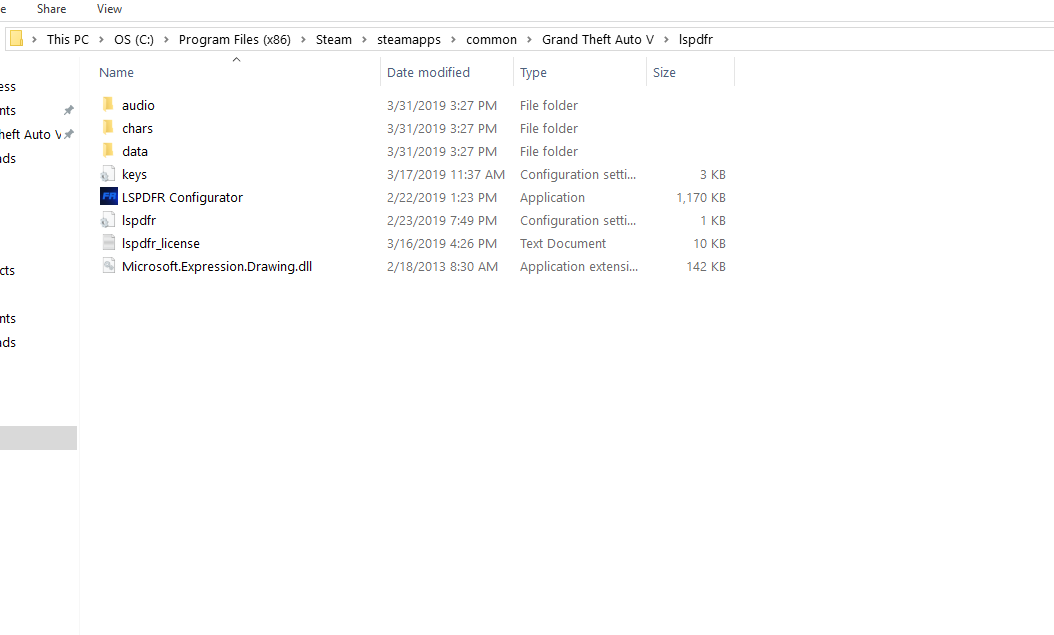Select the audio folder name
This screenshot has height=635, width=1054.
coord(138,105)
